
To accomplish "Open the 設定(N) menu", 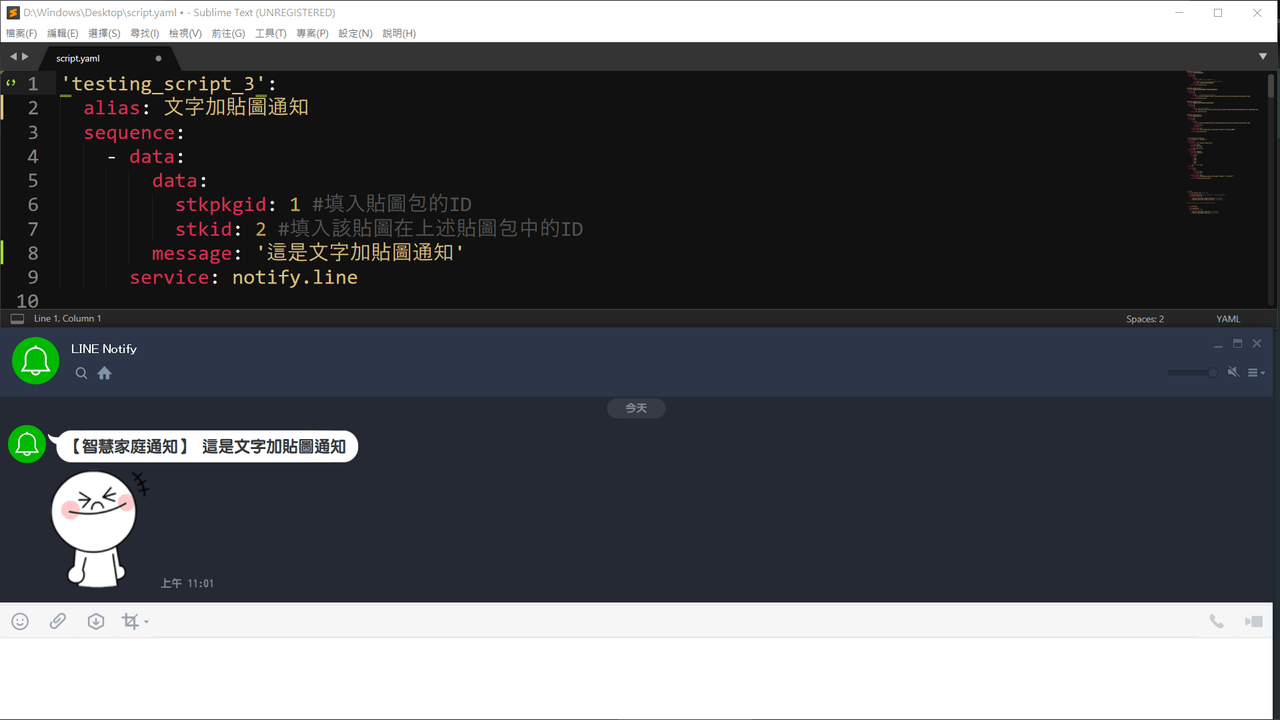I will point(355,33).
